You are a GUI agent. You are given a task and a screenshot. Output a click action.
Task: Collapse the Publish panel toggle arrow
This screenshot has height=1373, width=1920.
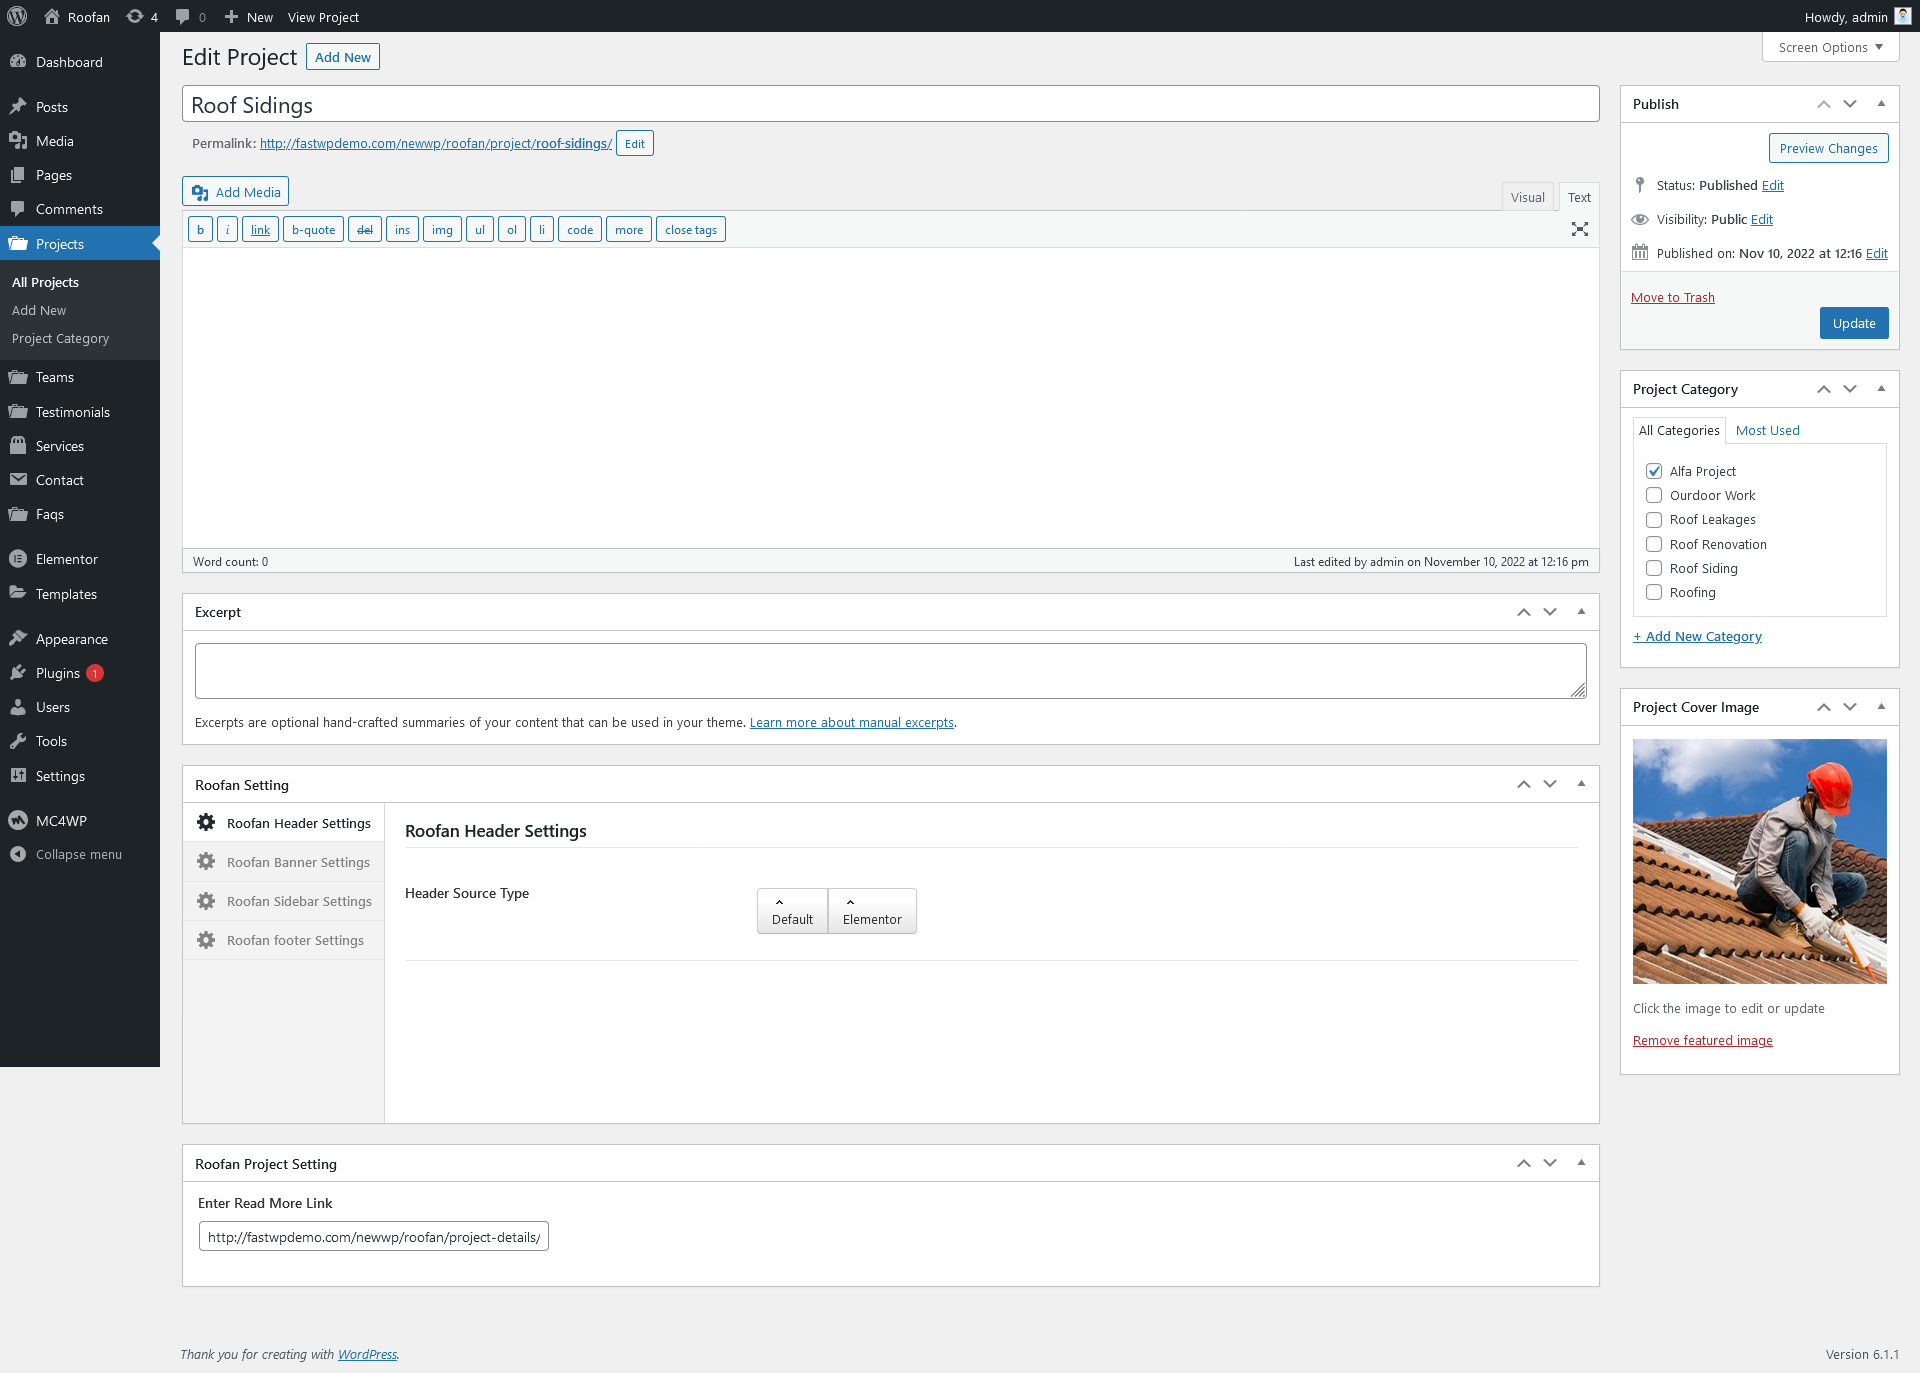(1881, 104)
